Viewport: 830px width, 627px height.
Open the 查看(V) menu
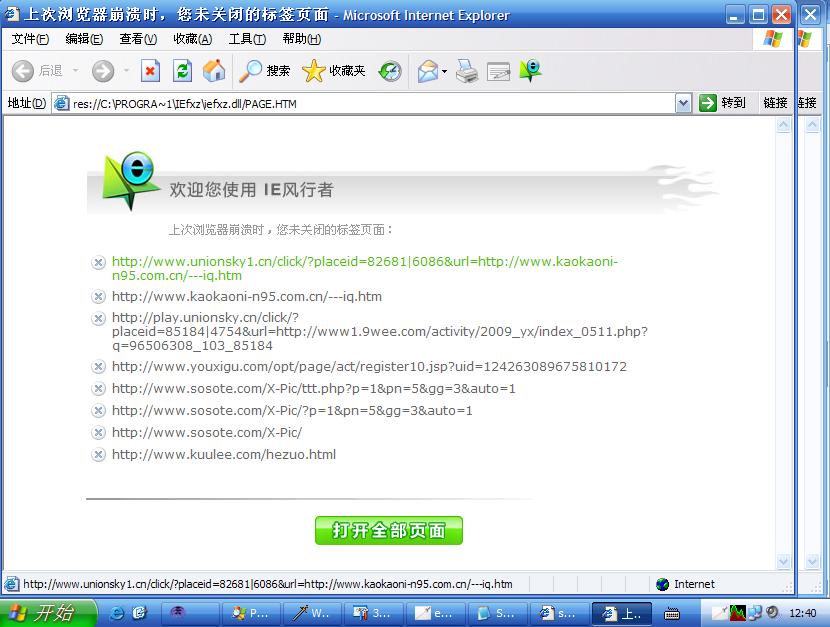click(x=138, y=39)
